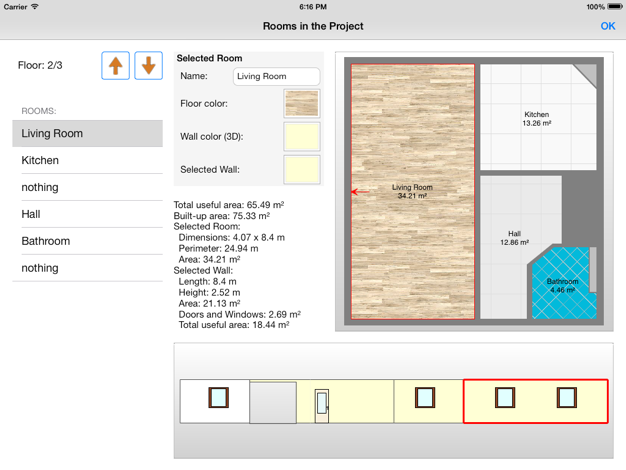
Task: Click the red wall selection arrow on the plan
Action: 356,192
